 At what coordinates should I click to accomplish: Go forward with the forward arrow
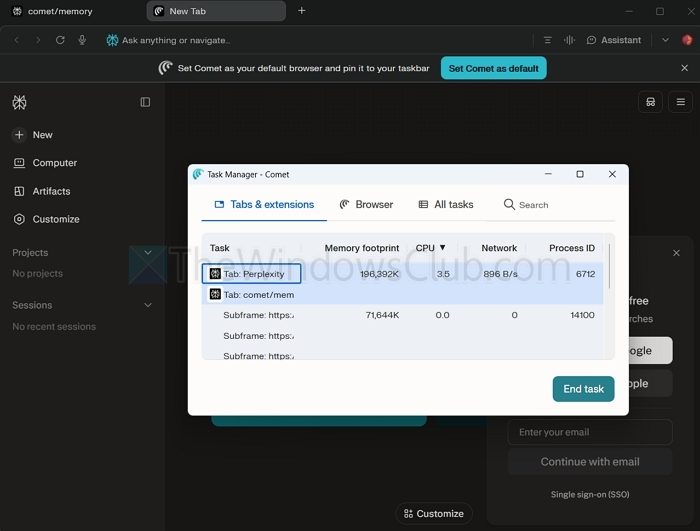coord(38,40)
